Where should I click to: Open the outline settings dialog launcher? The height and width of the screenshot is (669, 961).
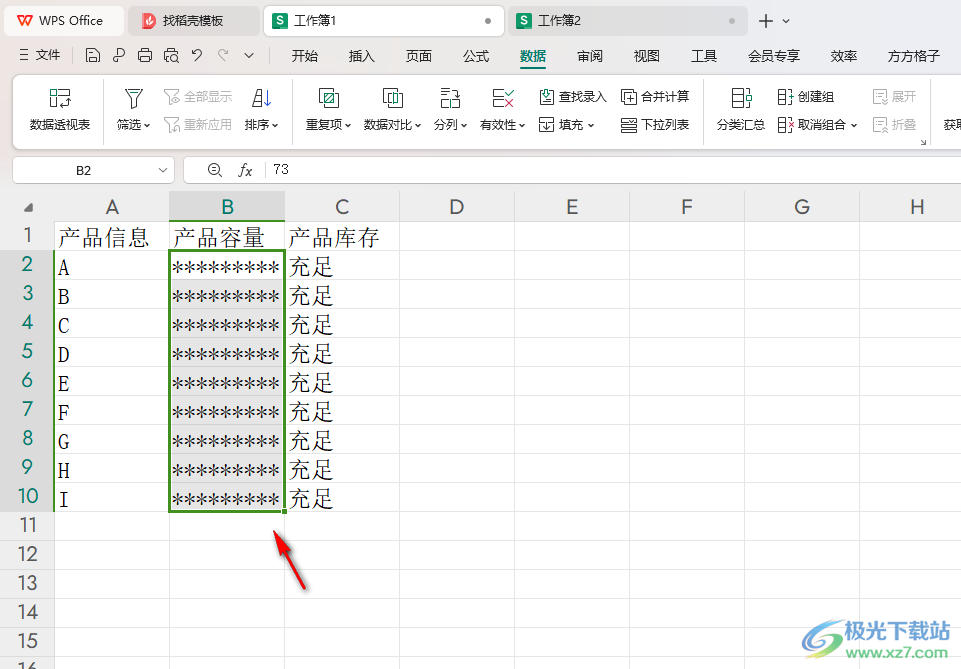coord(923,142)
